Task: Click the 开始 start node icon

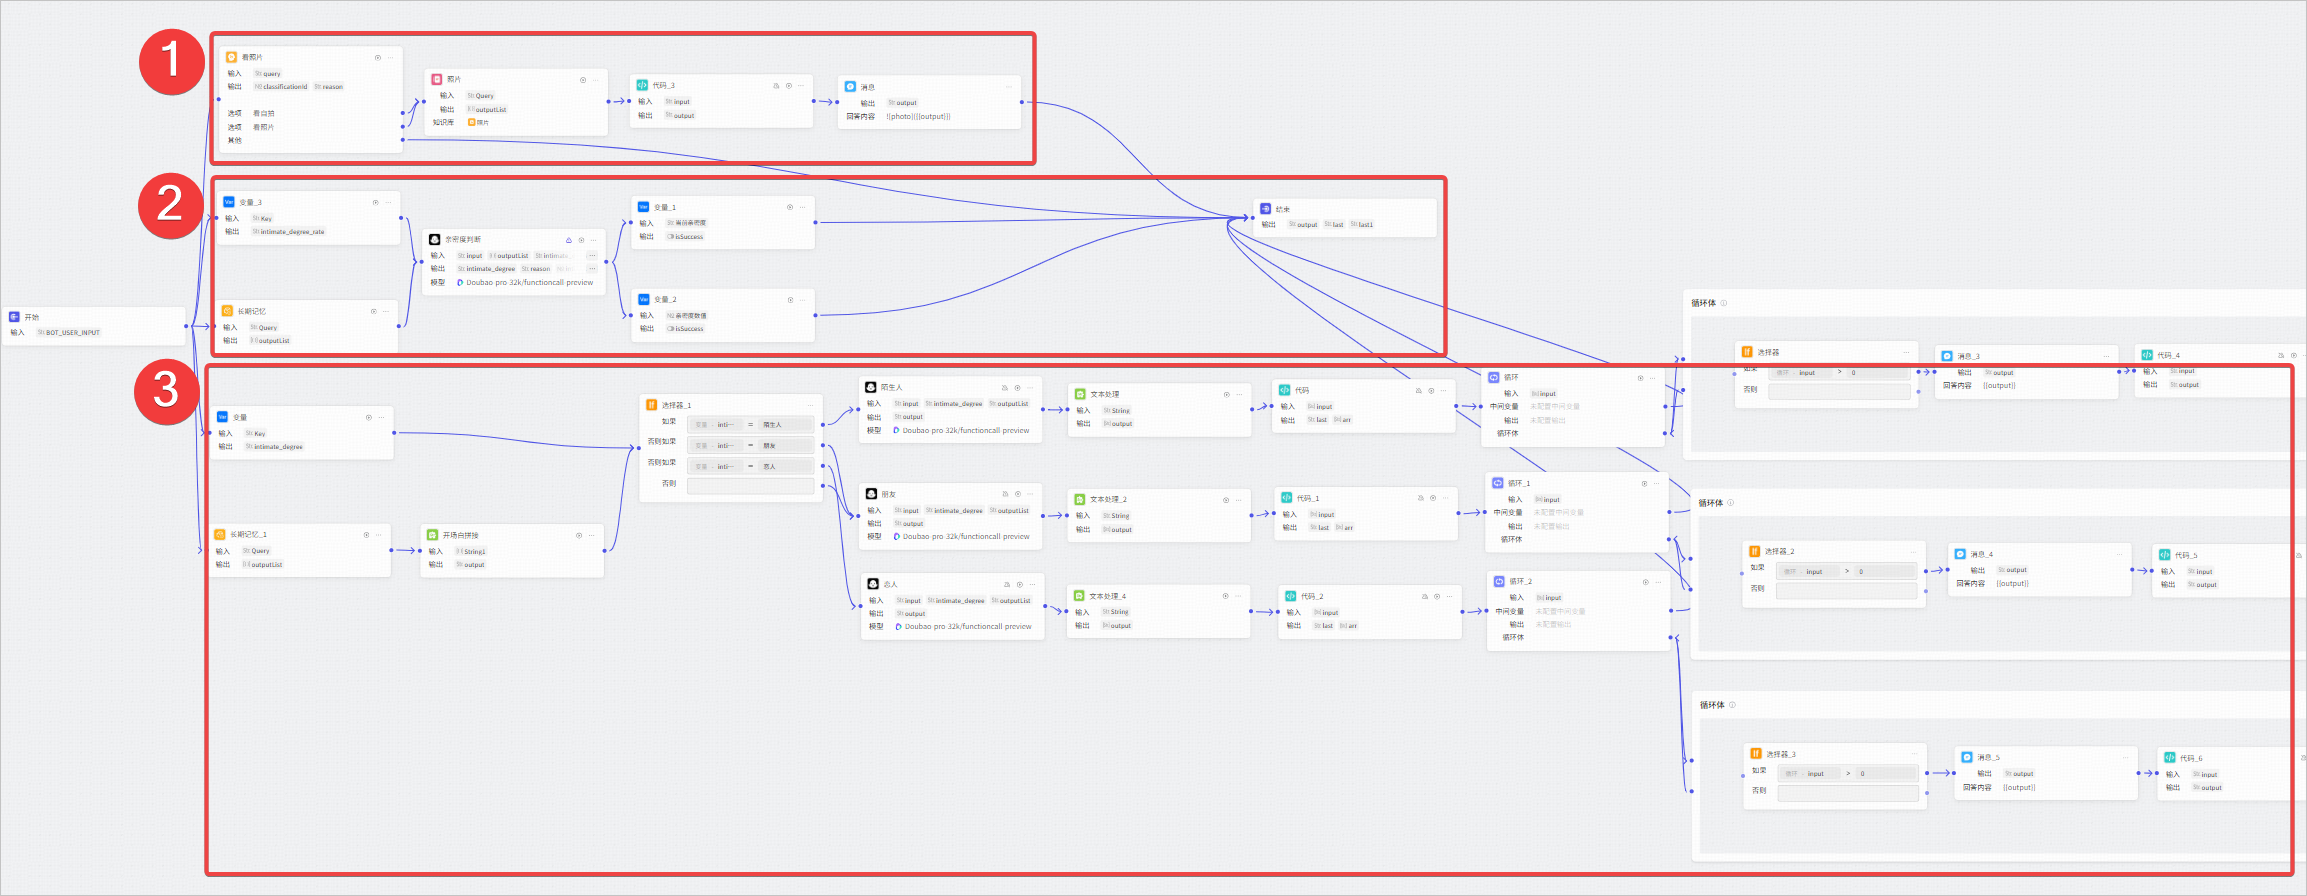Action: point(14,317)
